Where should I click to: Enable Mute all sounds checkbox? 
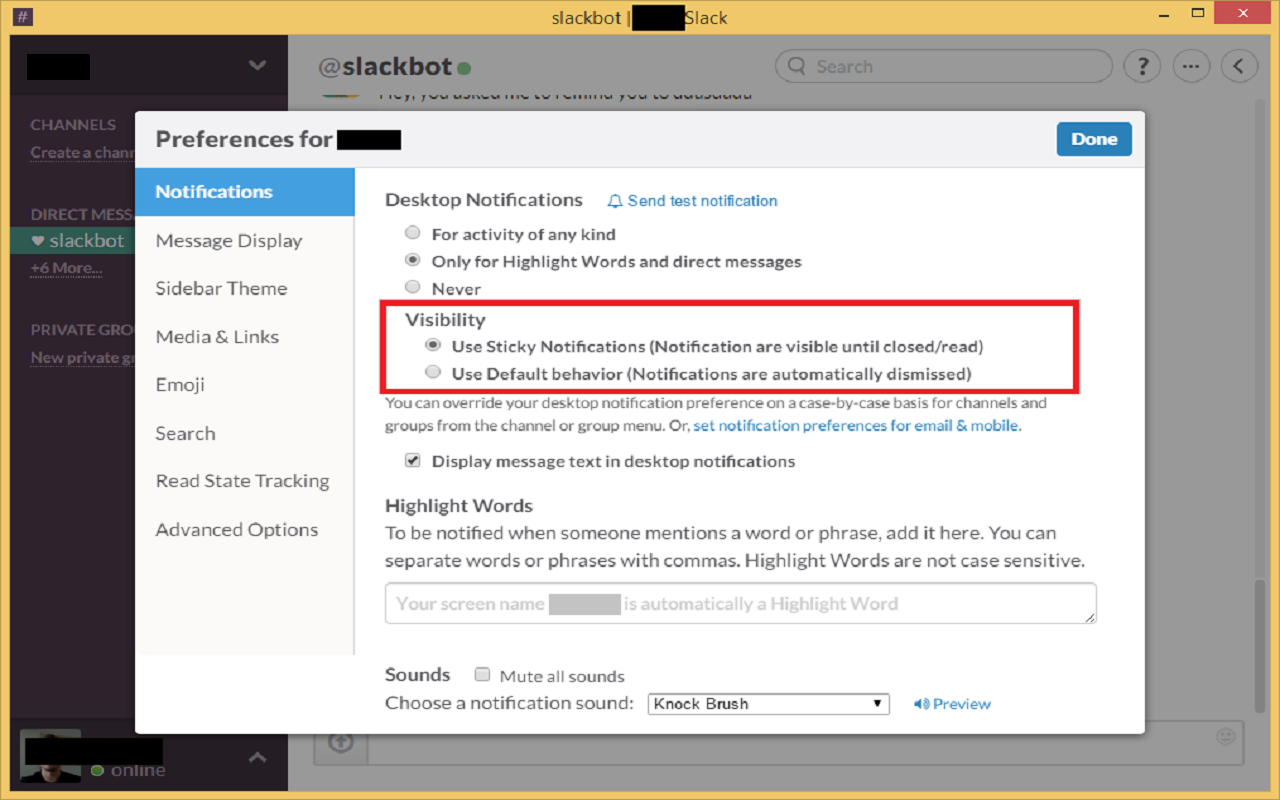click(482, 675)
